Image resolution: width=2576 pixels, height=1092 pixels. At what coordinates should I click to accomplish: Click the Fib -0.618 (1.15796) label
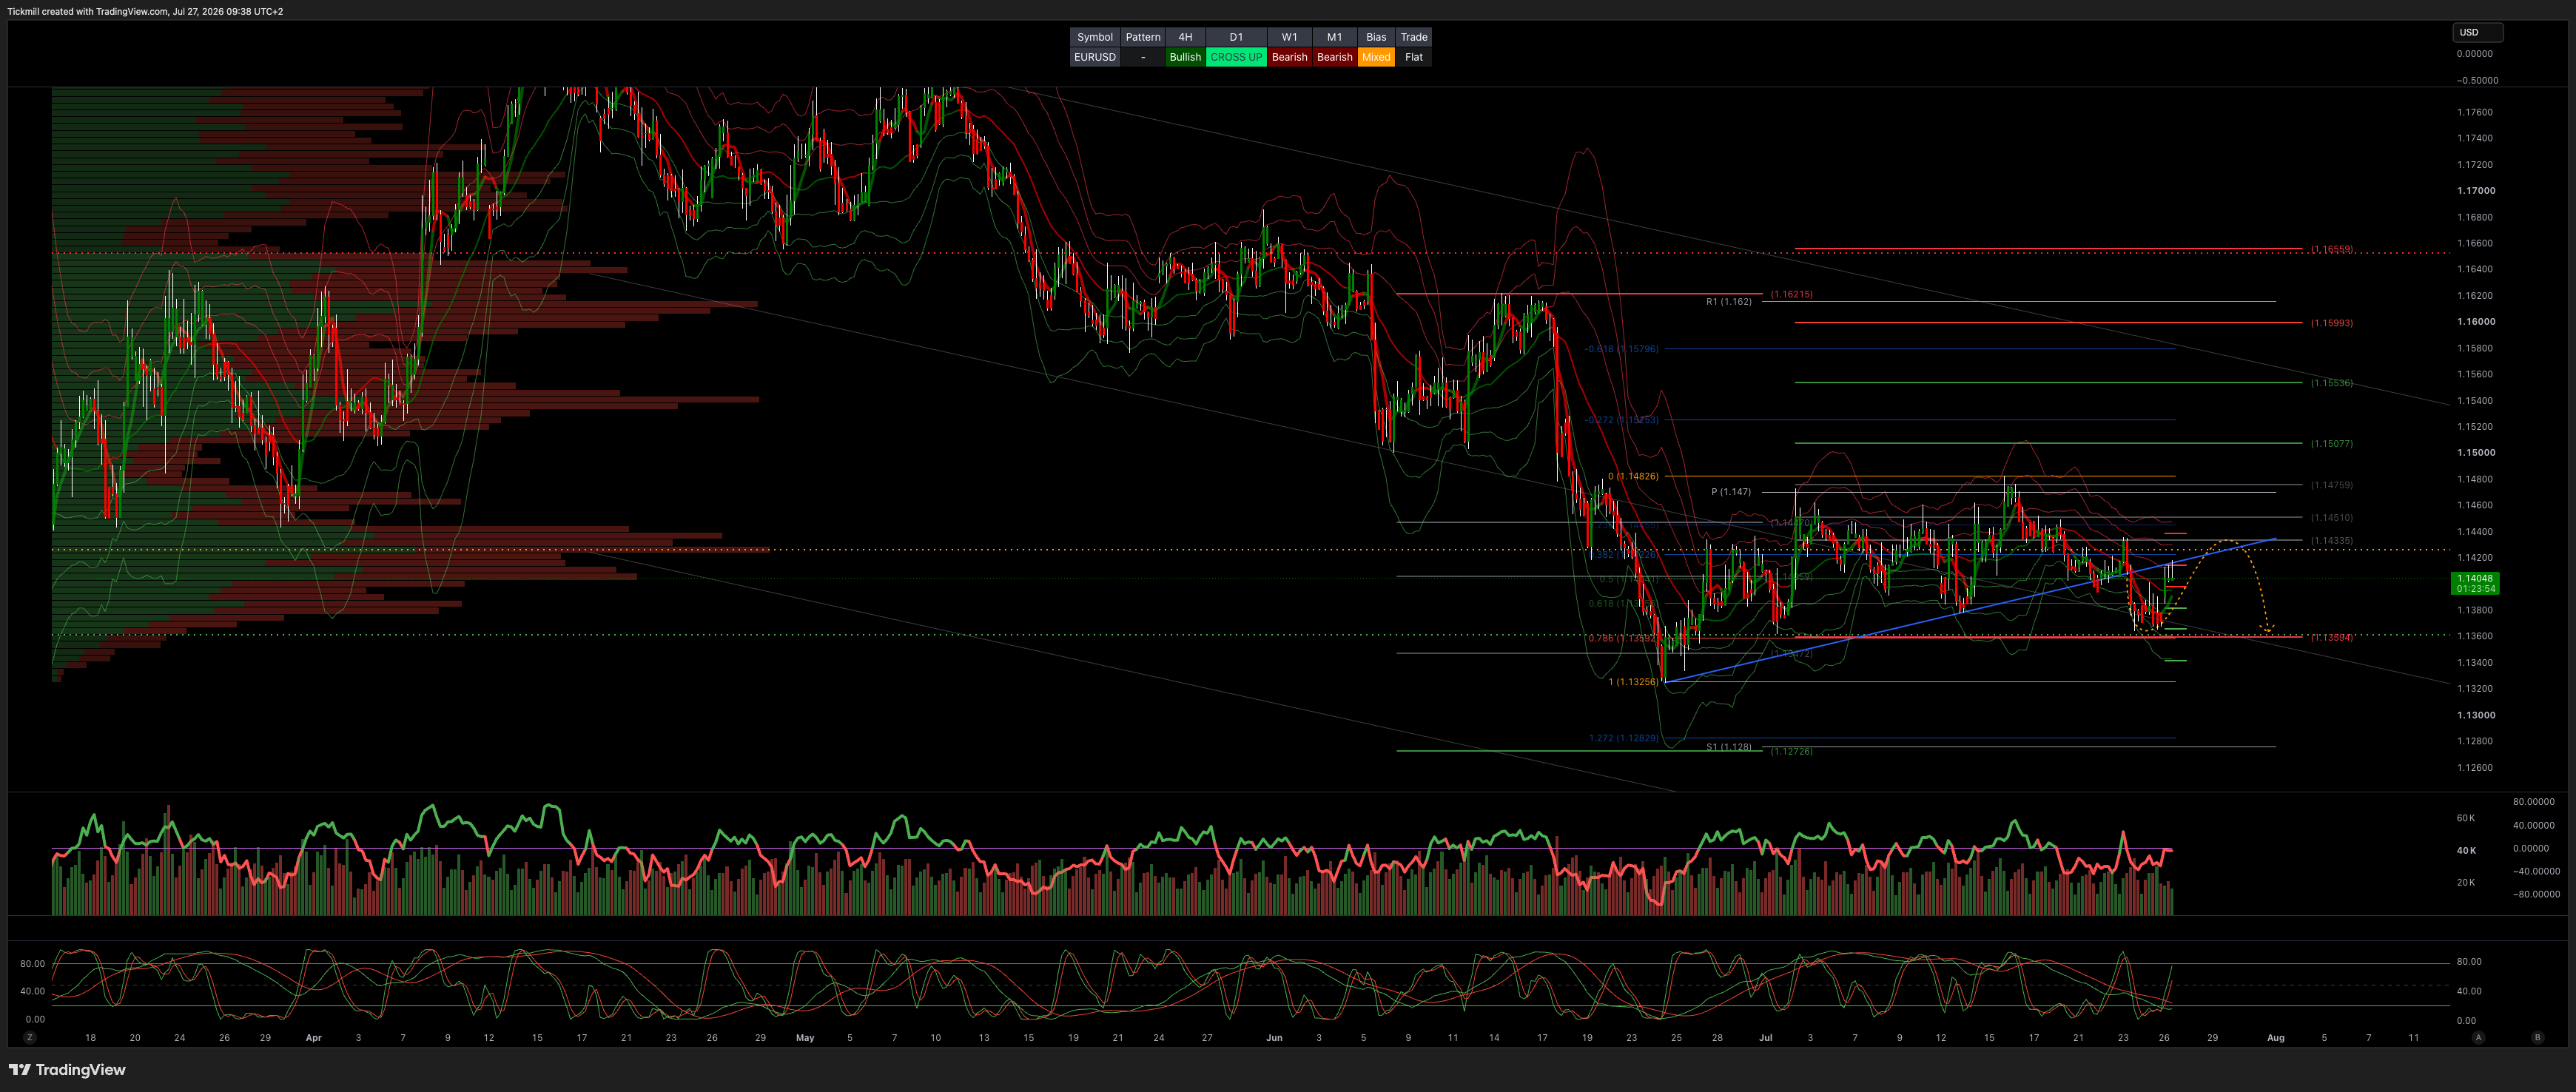point(1621,349)
